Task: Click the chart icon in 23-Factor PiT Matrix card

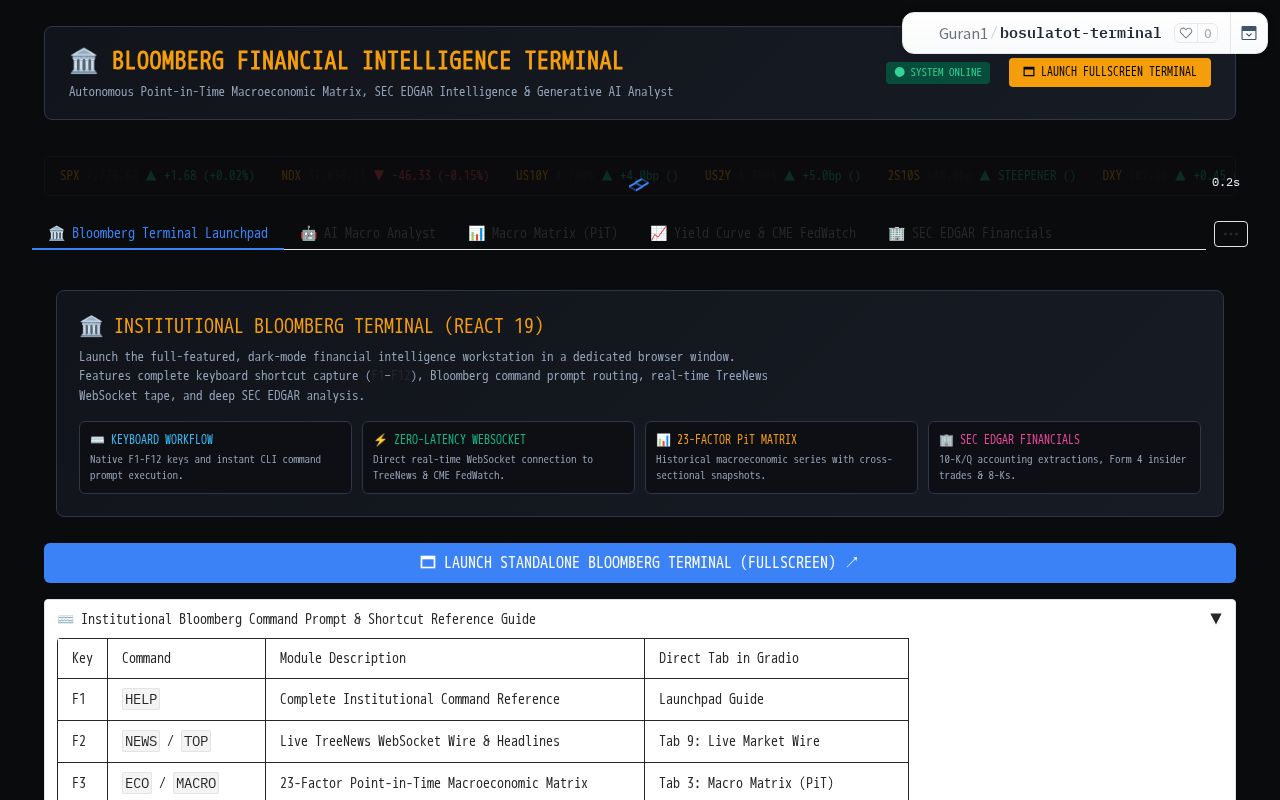Action: [x=663, y=440]
